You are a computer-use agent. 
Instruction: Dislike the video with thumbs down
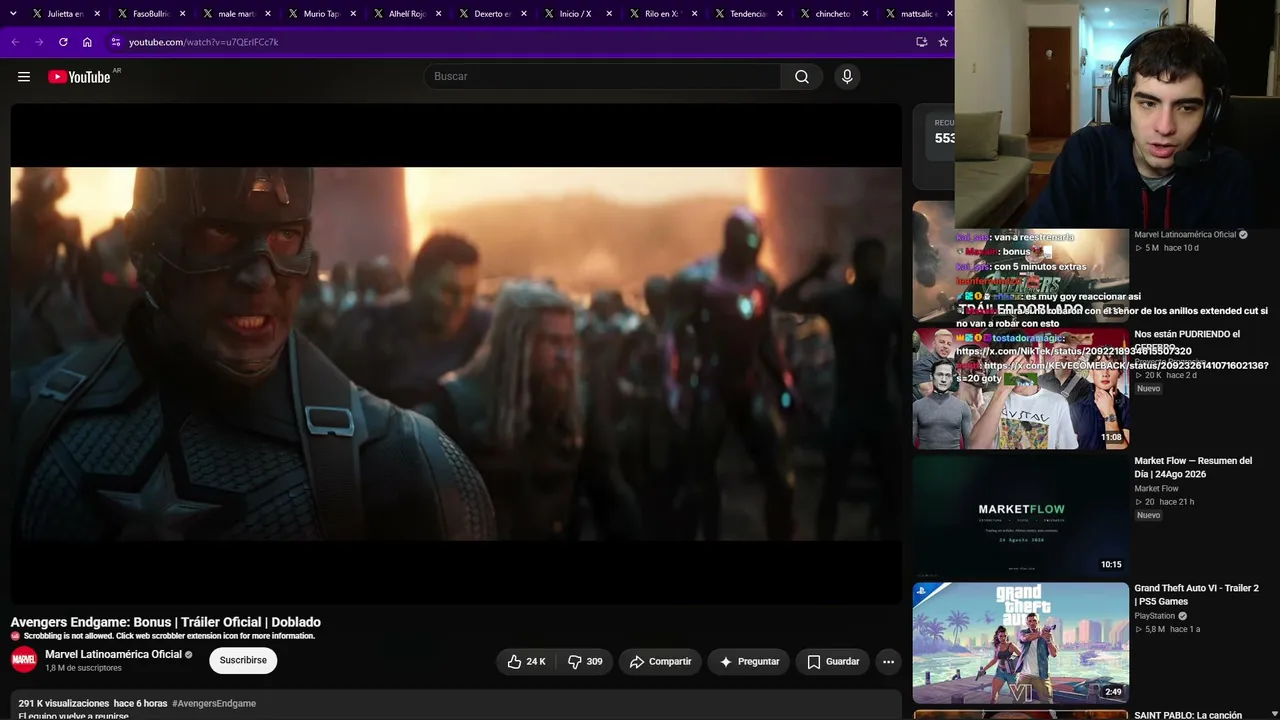(x=585, y=661)
